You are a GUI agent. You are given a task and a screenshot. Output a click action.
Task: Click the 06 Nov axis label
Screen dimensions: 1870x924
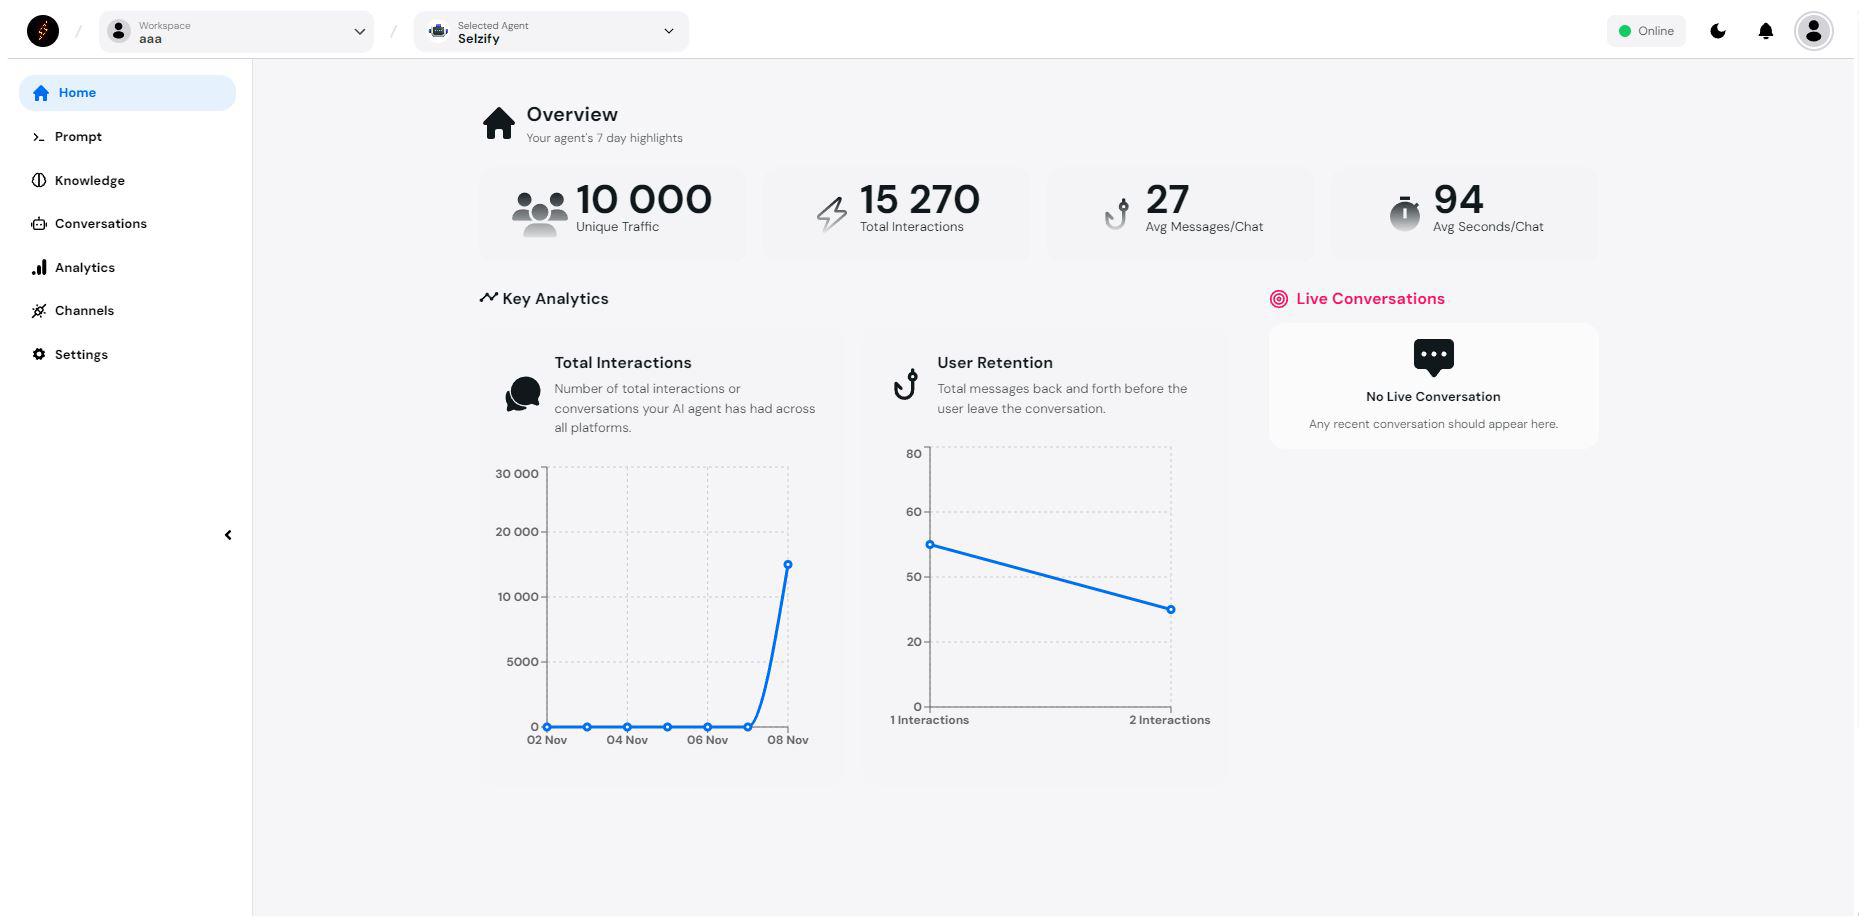click(x=707, y=740)
